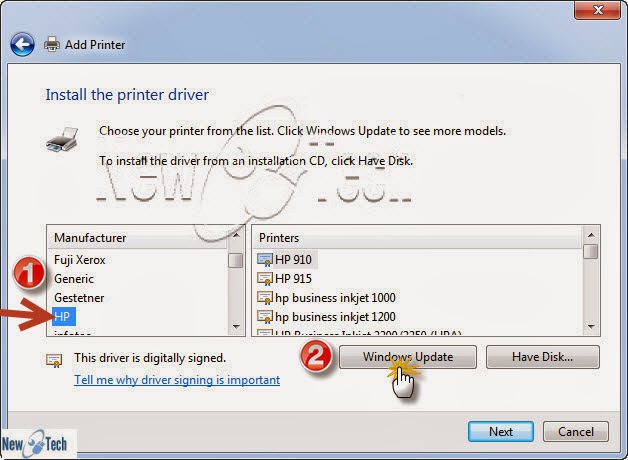This screenshot has height=460, width=628.
Task: Click Manufacturer list scroll down arrow
Action: click(x=236, y=327)
